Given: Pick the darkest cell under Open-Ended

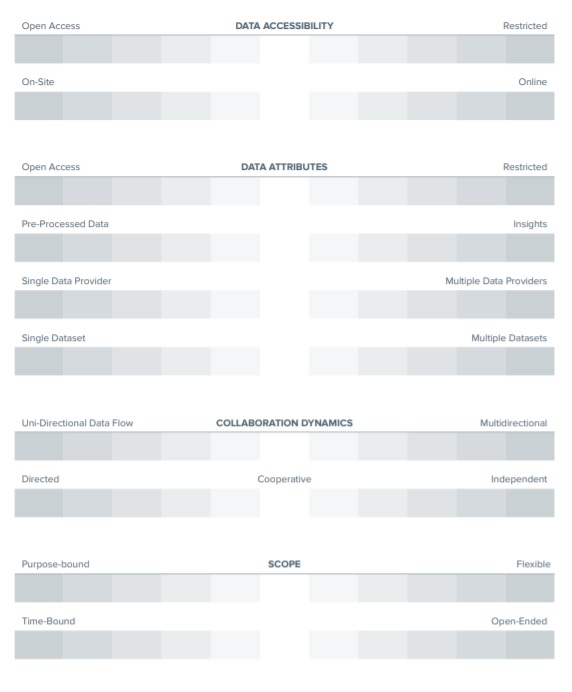Looking at the screenshot, I should 530,645.
